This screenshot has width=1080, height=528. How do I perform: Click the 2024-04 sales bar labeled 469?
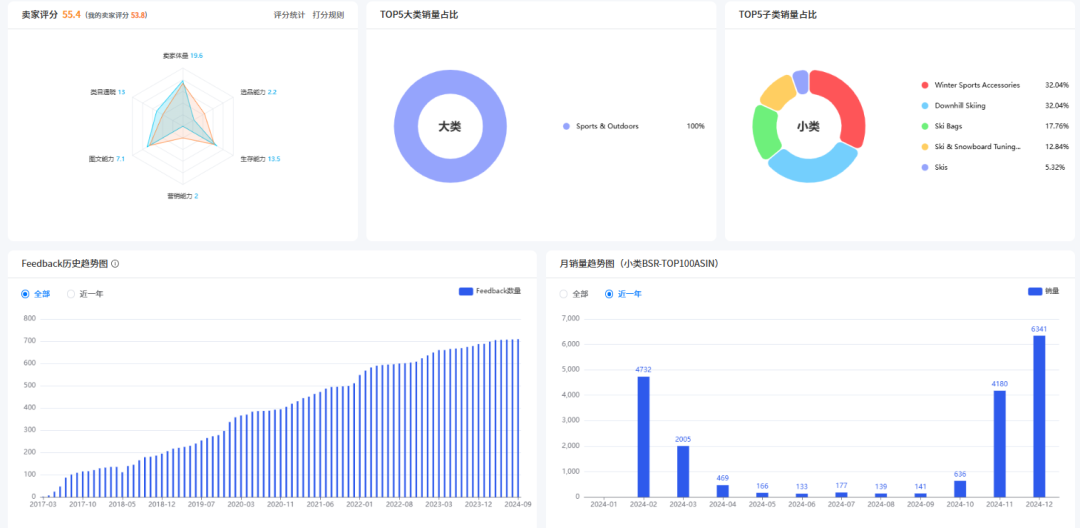723,491
